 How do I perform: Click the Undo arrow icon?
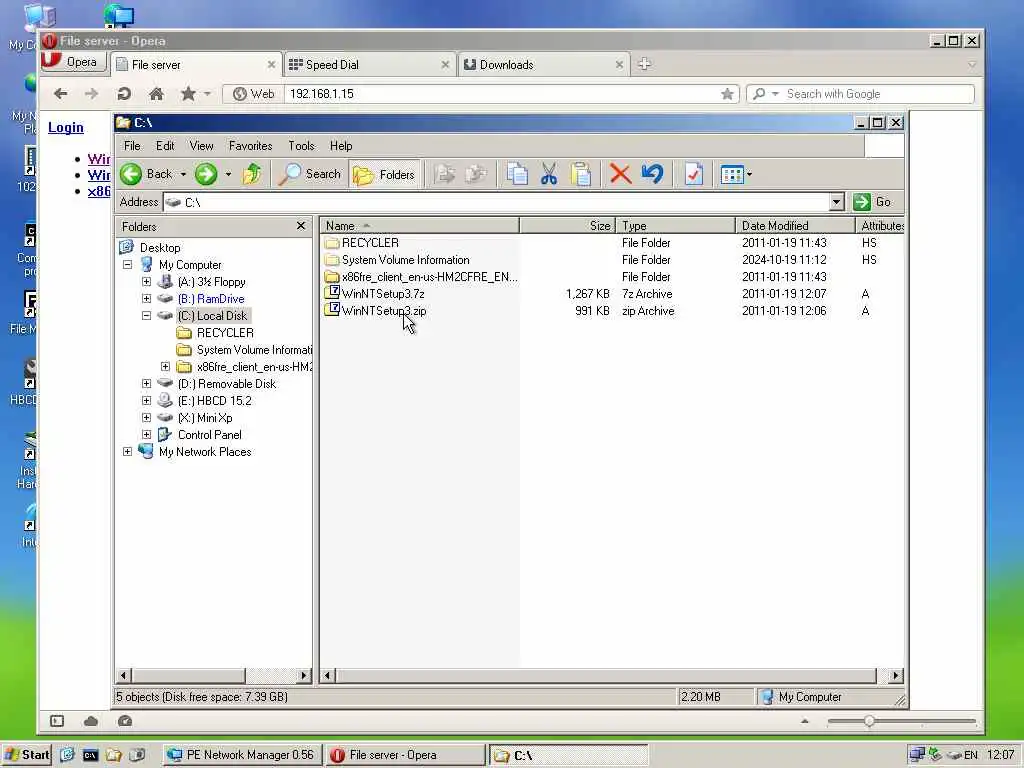pyautogui.click(x=652, y=174)
